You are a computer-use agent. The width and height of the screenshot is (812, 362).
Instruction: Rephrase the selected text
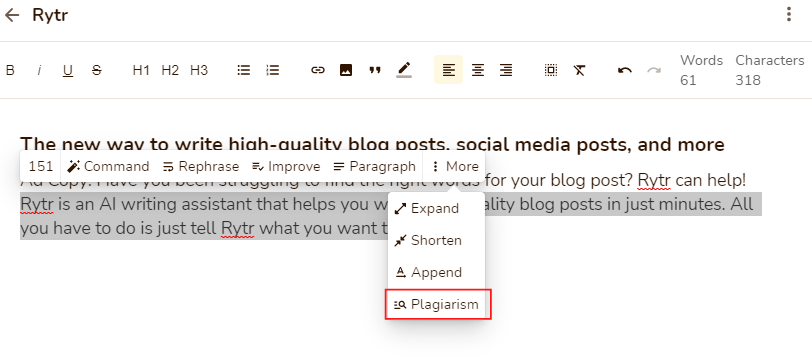[x=201, y=166]
